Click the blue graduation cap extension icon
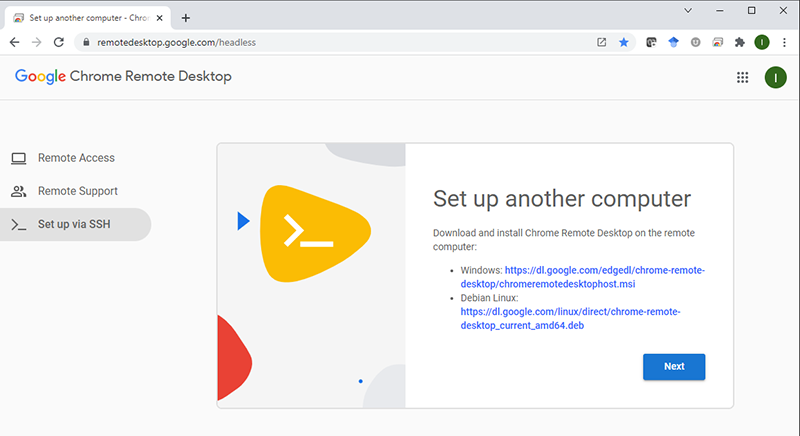800x436 pixels. coord(673,42)
